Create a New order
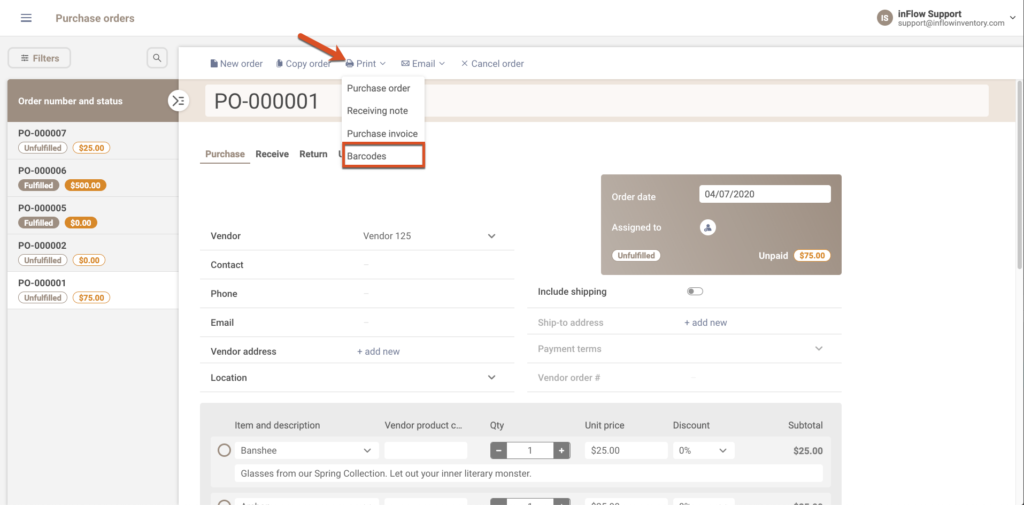This screenshot has height=505, width=1024. pos(236,63)
